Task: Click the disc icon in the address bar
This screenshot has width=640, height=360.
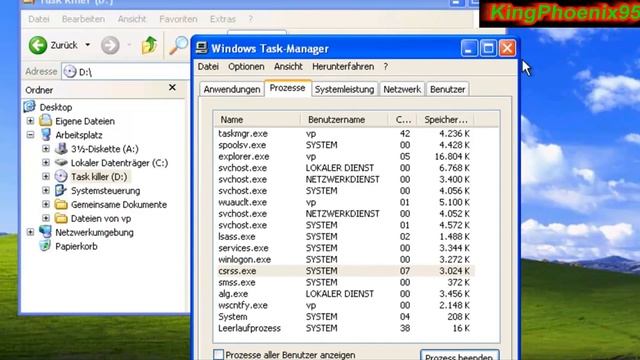Action: pos(70,71)
